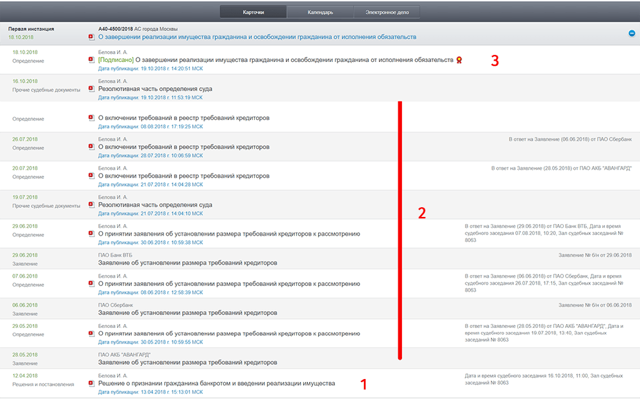Open PDF icon of the 26.07.2018 О включении требований row
Viewport: 640px width, 399px height.
(x=91, y=147)
